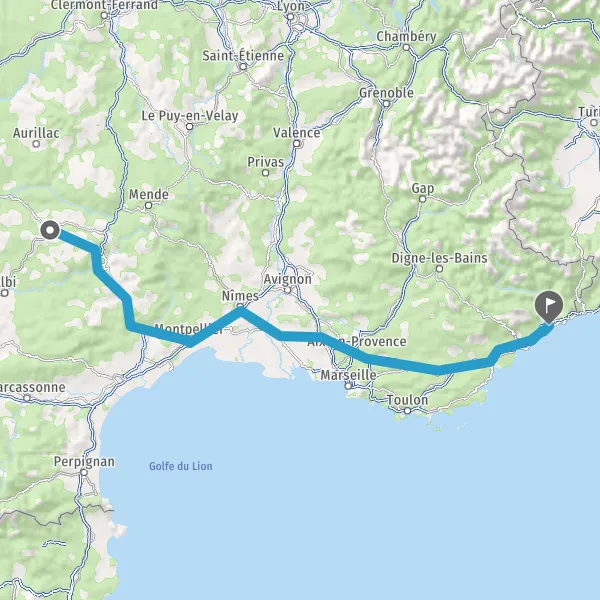600x600 pixels.
Task: Click the Perpignan city dot
Action: (84, 473)
